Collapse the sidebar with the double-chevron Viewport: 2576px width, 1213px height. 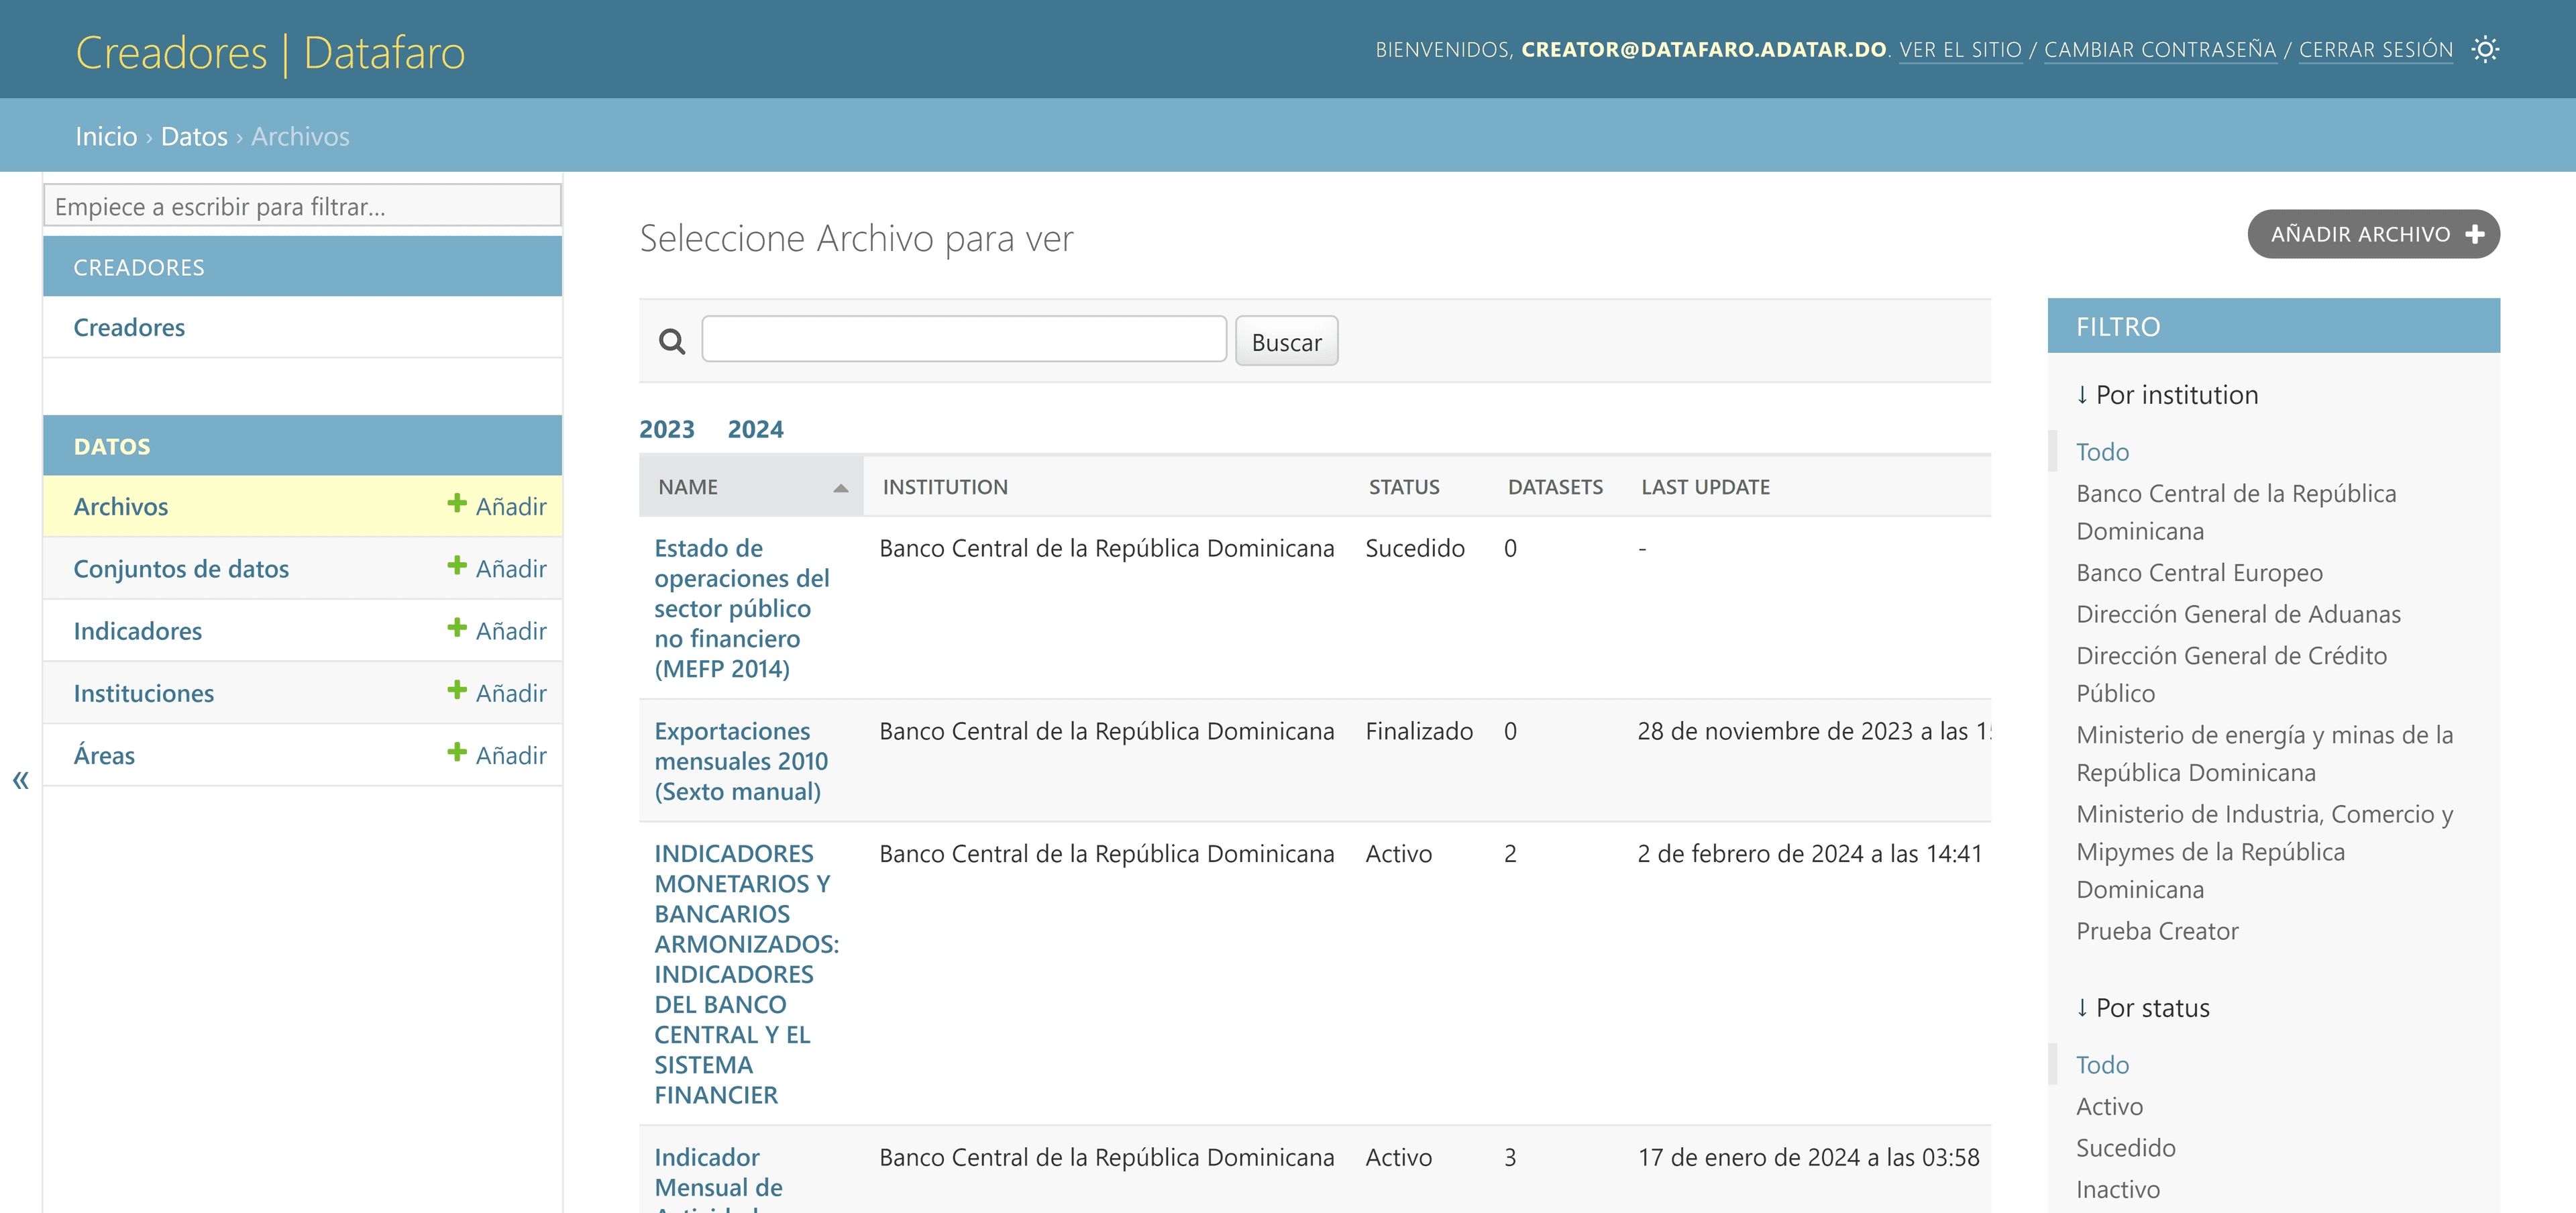tap(20, 780)
